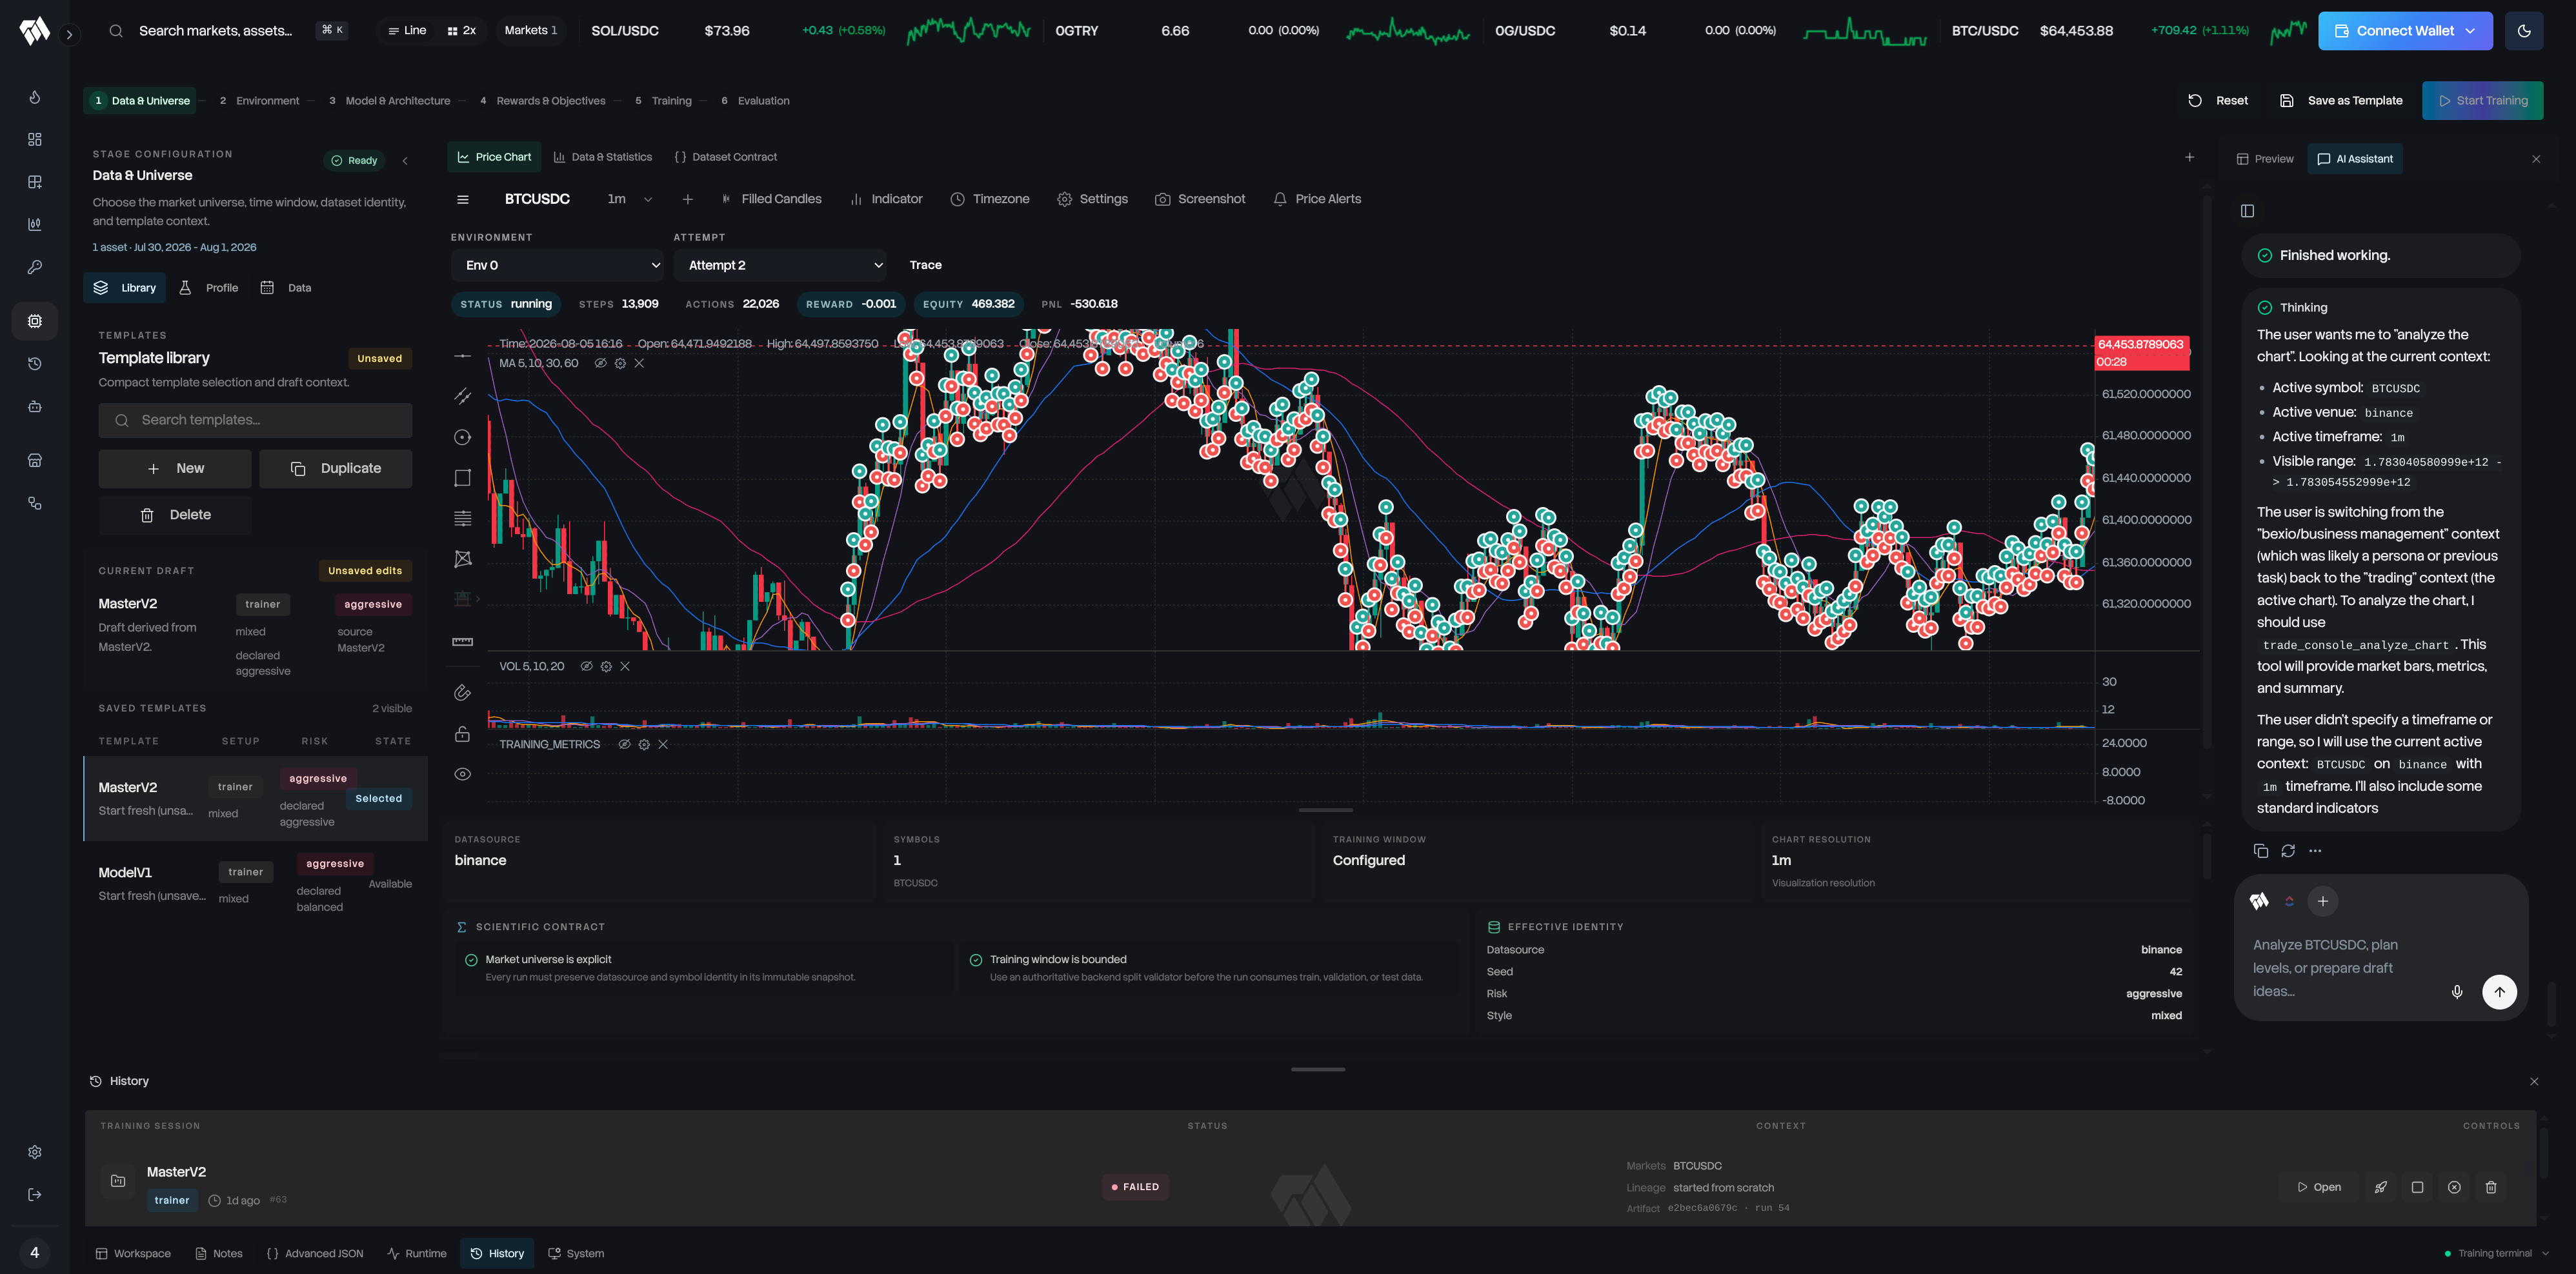Switch to the Preview tab
Viewport: 2576px width, 1274px height.
tap(2264, 159)
